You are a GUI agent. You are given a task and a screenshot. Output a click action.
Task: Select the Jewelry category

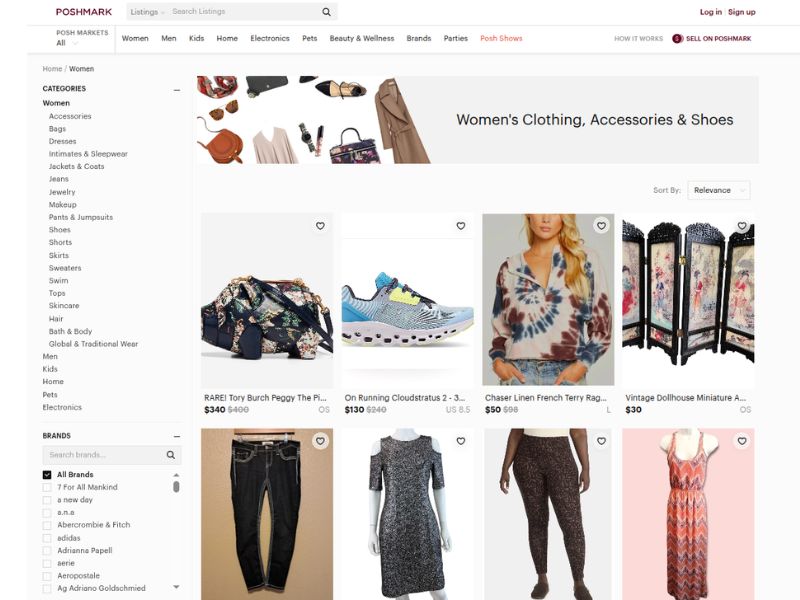click(62, 192)
